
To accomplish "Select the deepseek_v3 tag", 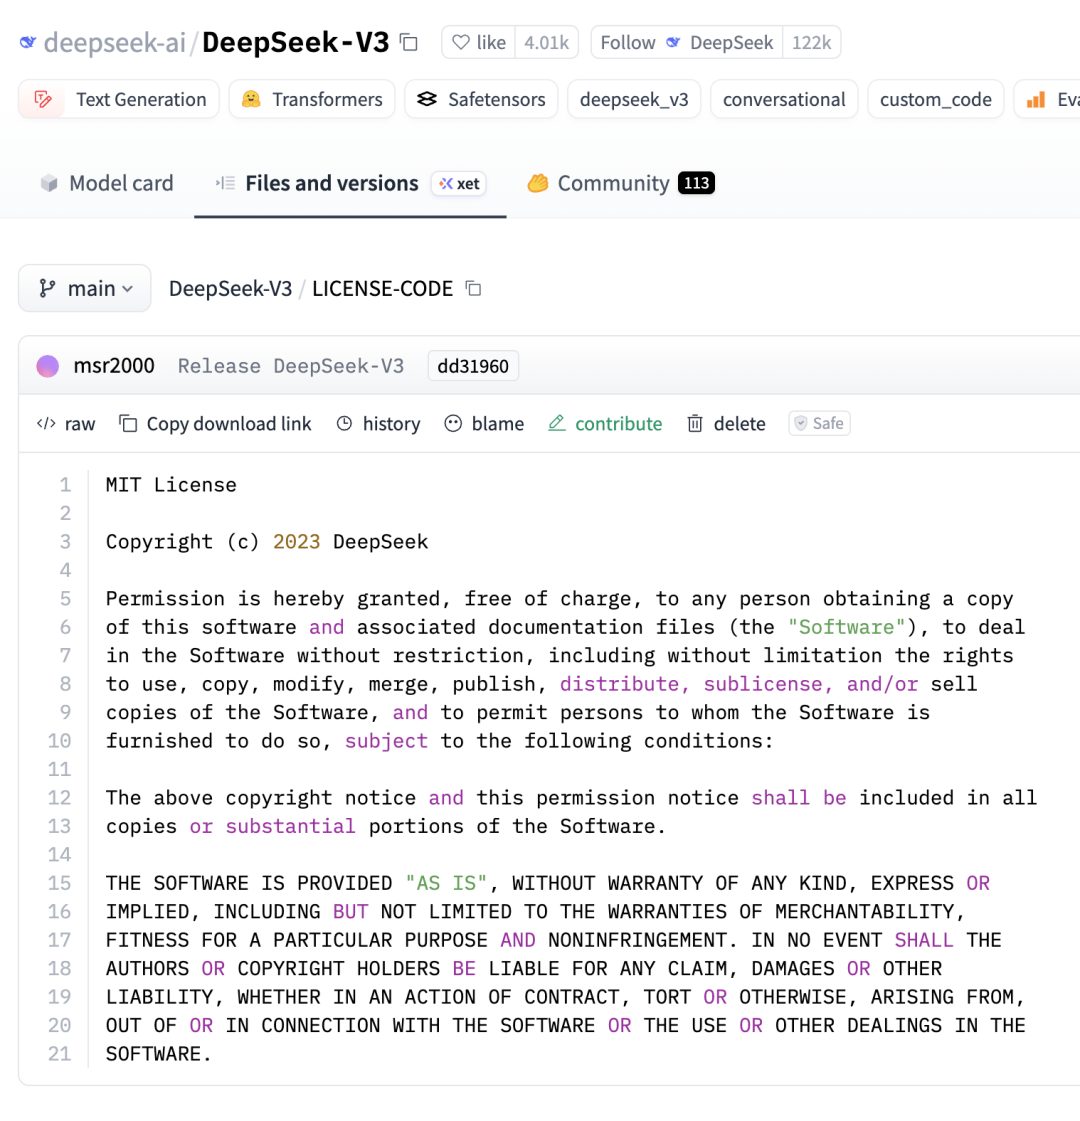I will click(634, 99).
